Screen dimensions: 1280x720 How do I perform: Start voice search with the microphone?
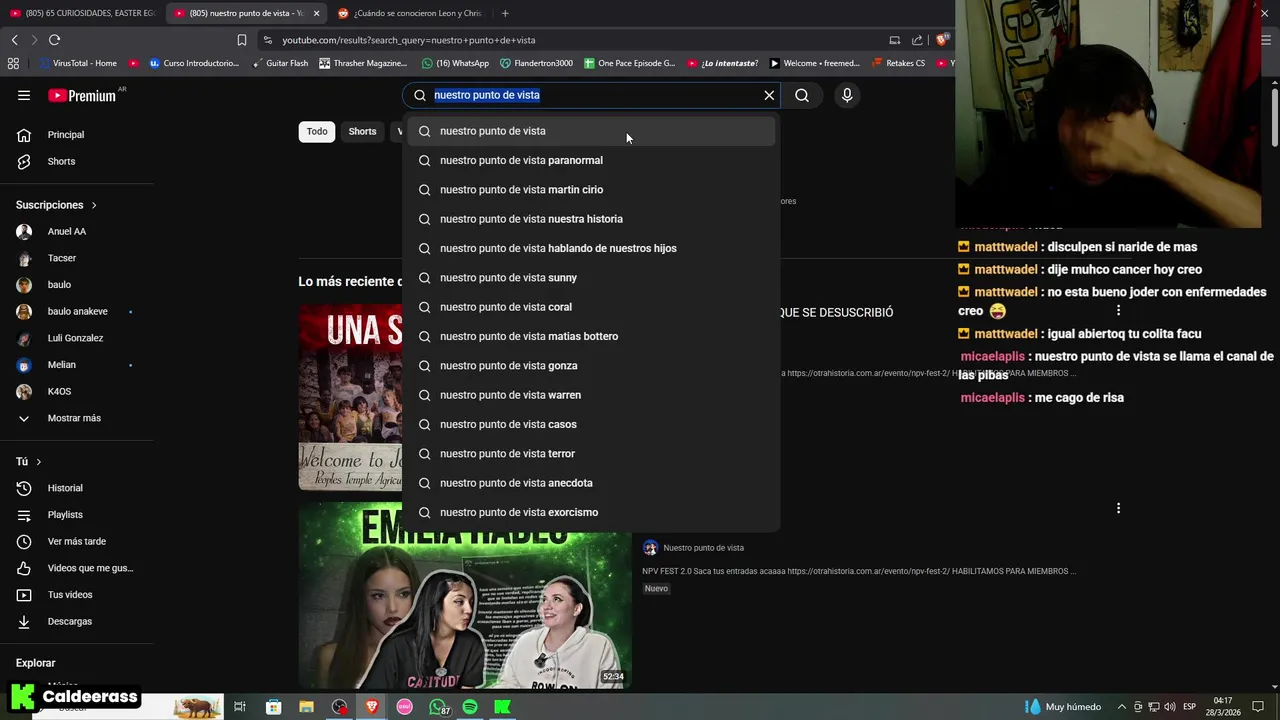tap(847, 95)
